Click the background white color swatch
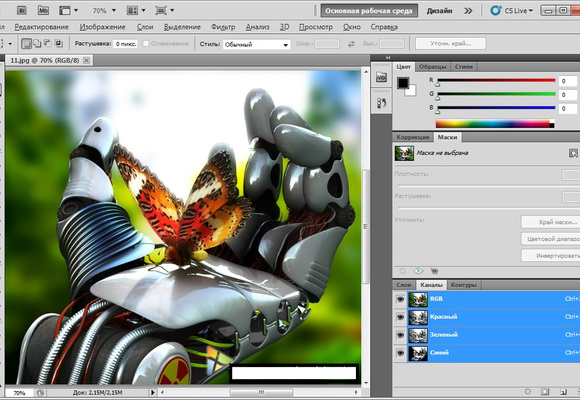The height and width of the screenshot is (400, 580). pos(412,91)
